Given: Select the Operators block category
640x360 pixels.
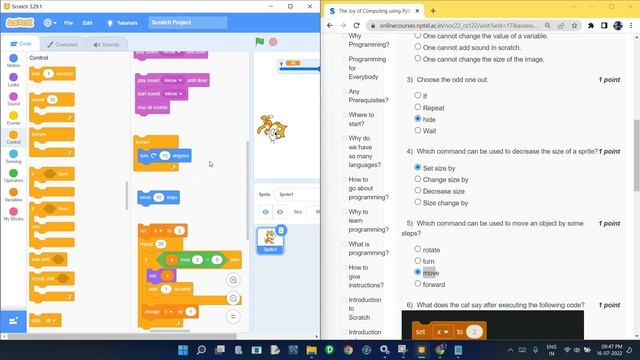Looking at the screenshot, I should pyautogui.click(x=13, y=176).
